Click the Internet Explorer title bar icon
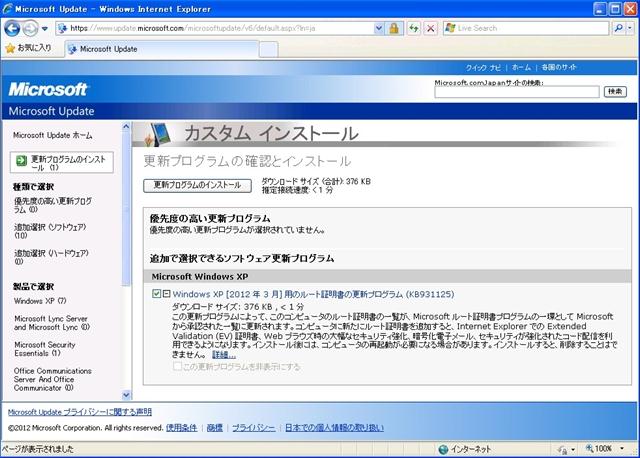 click(x=7, y=9)
